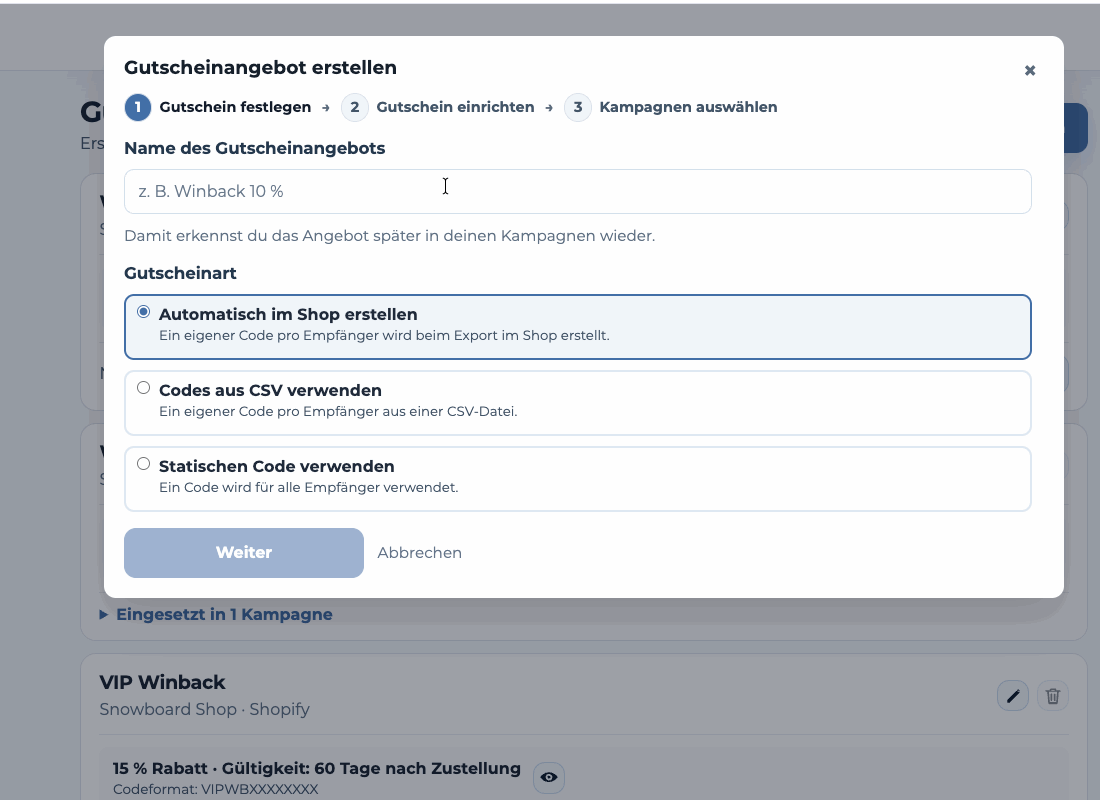Edit VIP Winback with pencil icon
This screenshot has width=1100, height=800.
click(x=1012, y=695)
